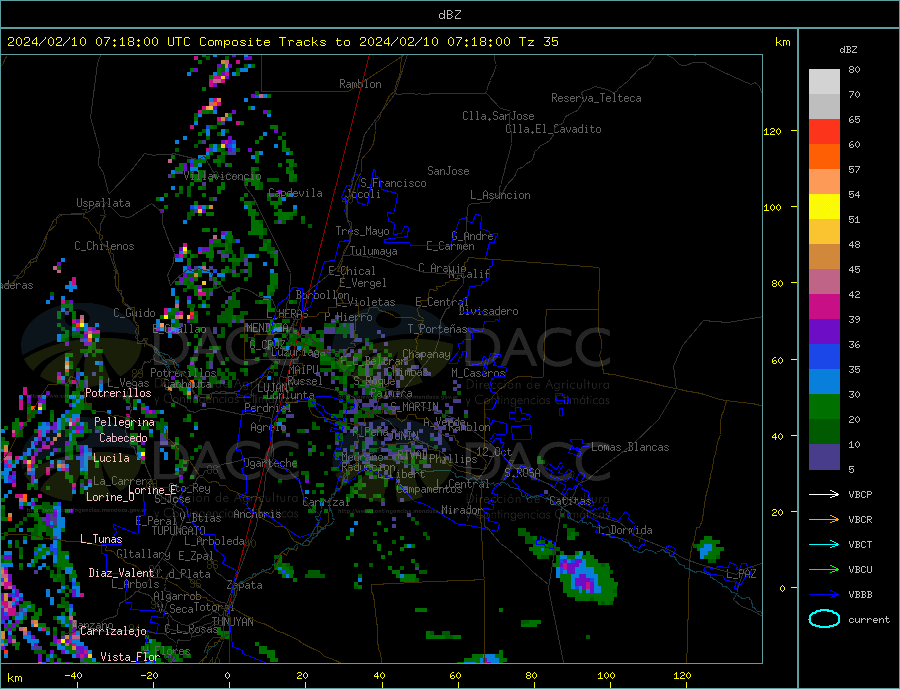Select the slate-purple bottom dBZ swatch

point(824,457)
